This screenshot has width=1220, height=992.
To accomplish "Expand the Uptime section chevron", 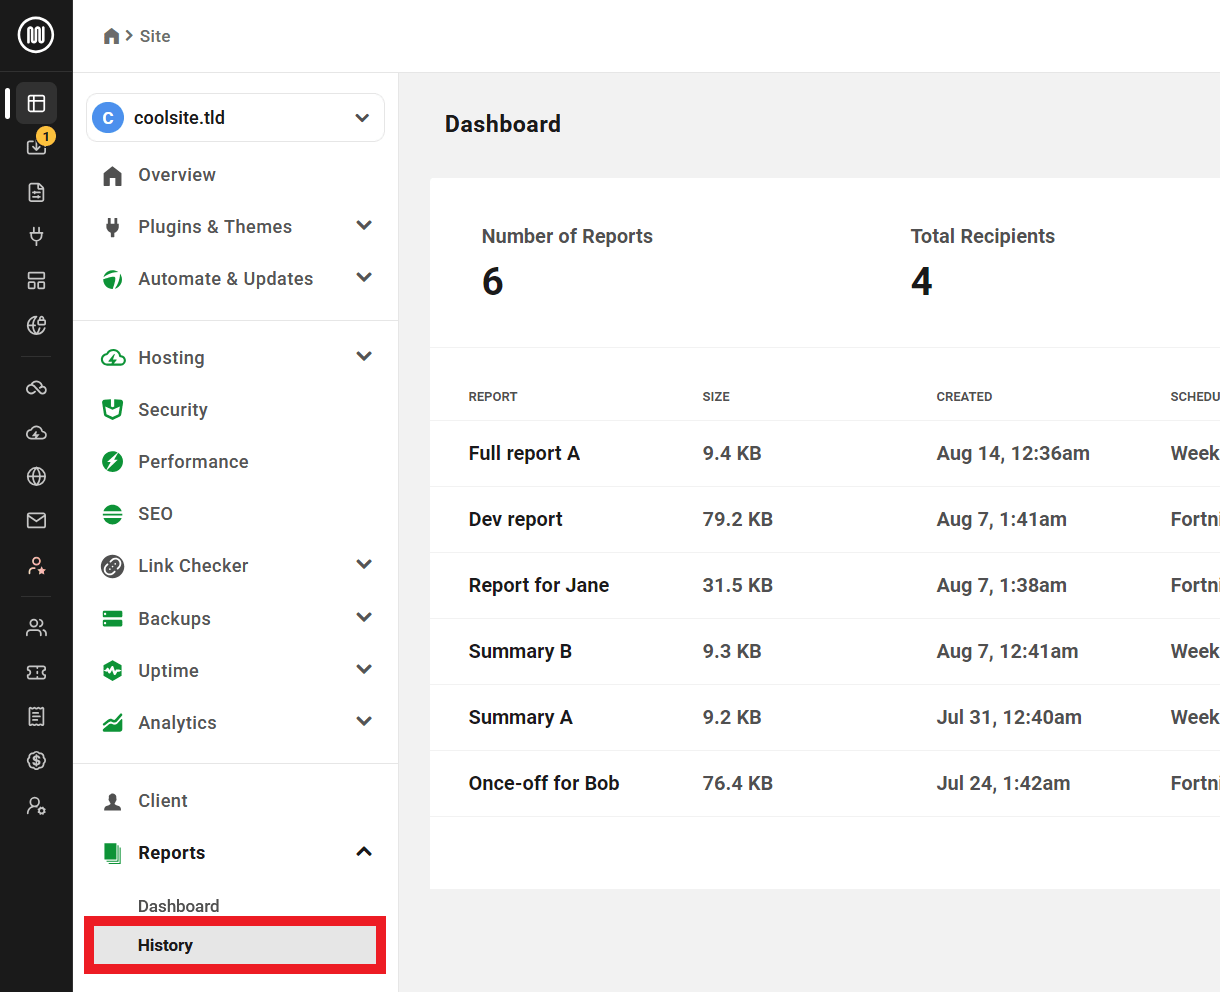I will [364, 670].
